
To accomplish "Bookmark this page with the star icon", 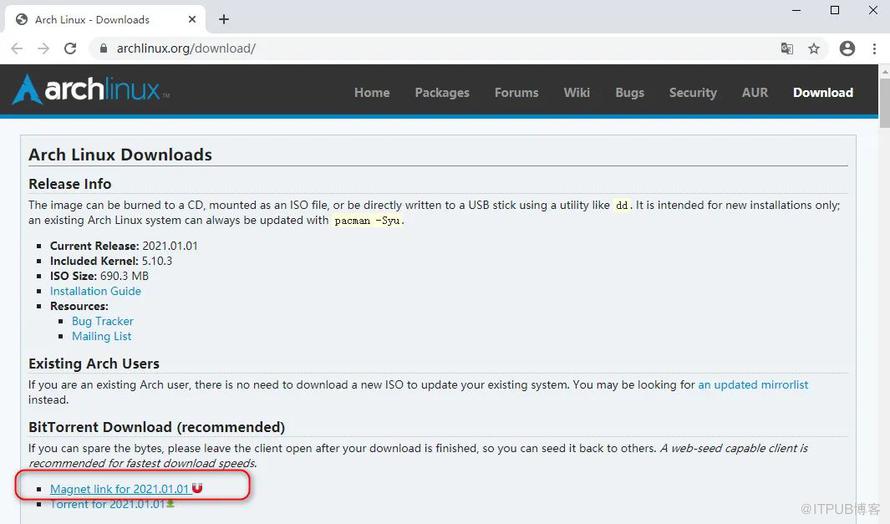I will click(814, 49).
